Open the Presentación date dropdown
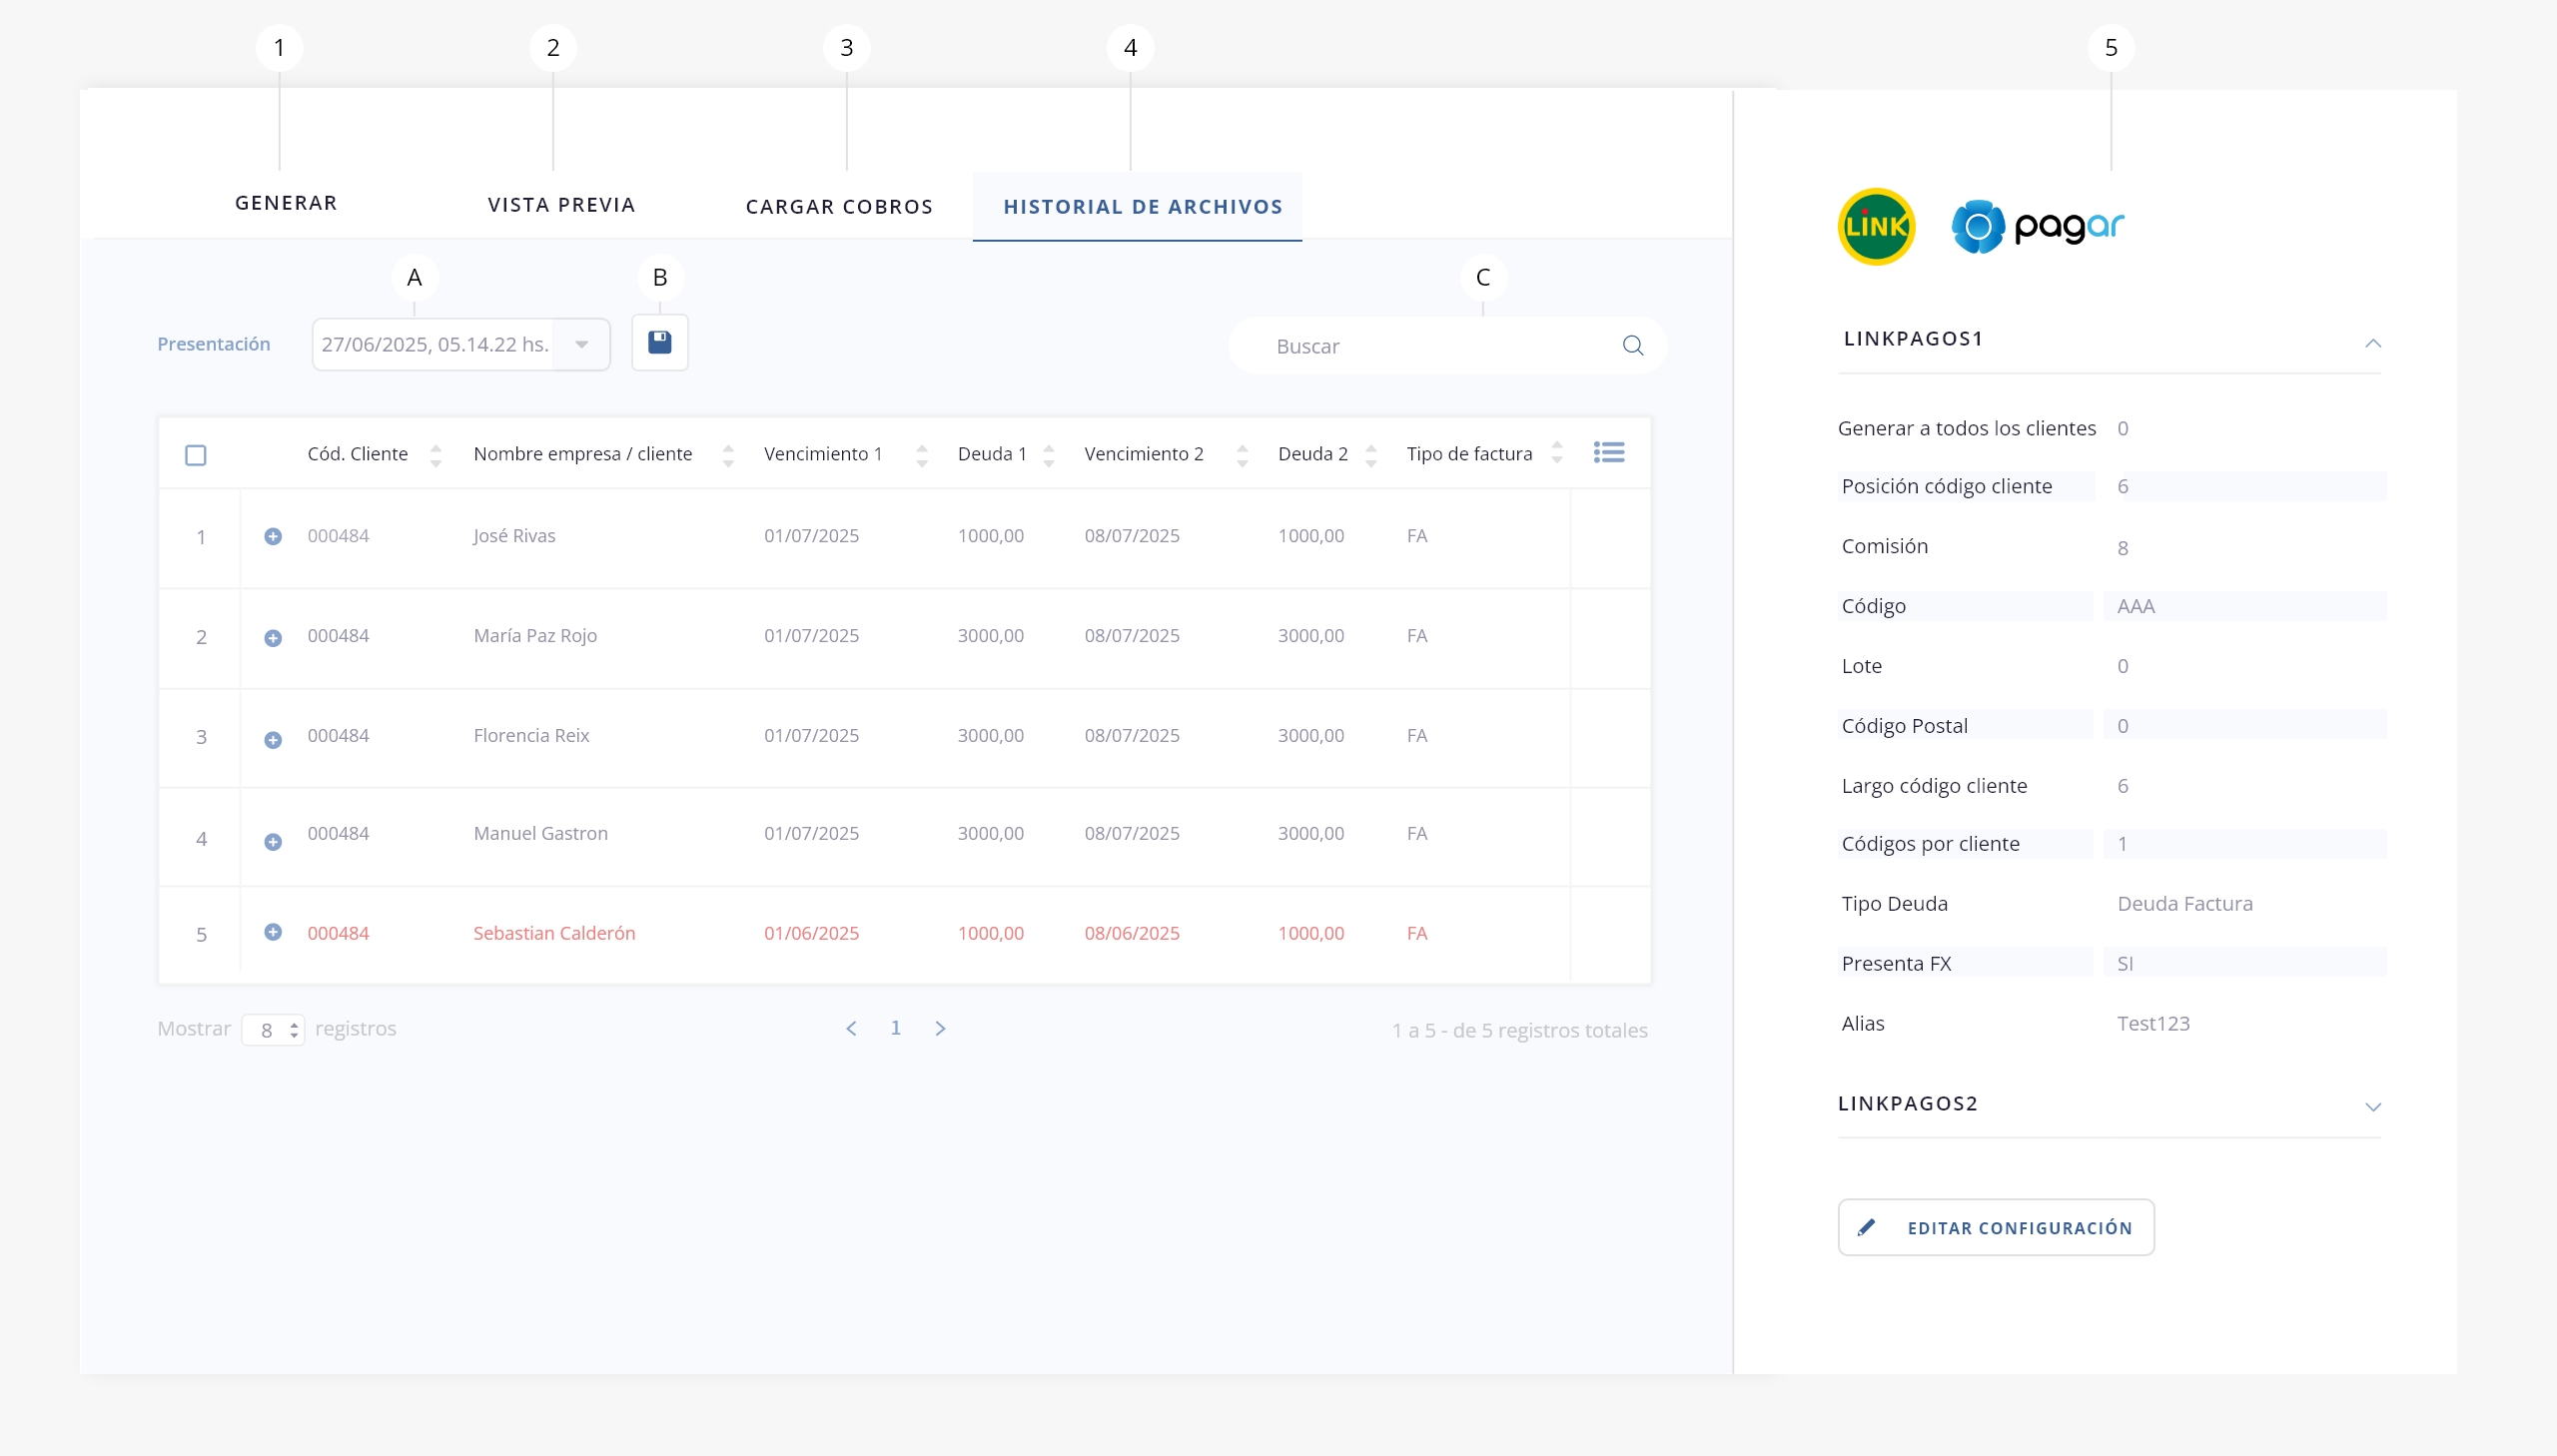 click(581, 345)
